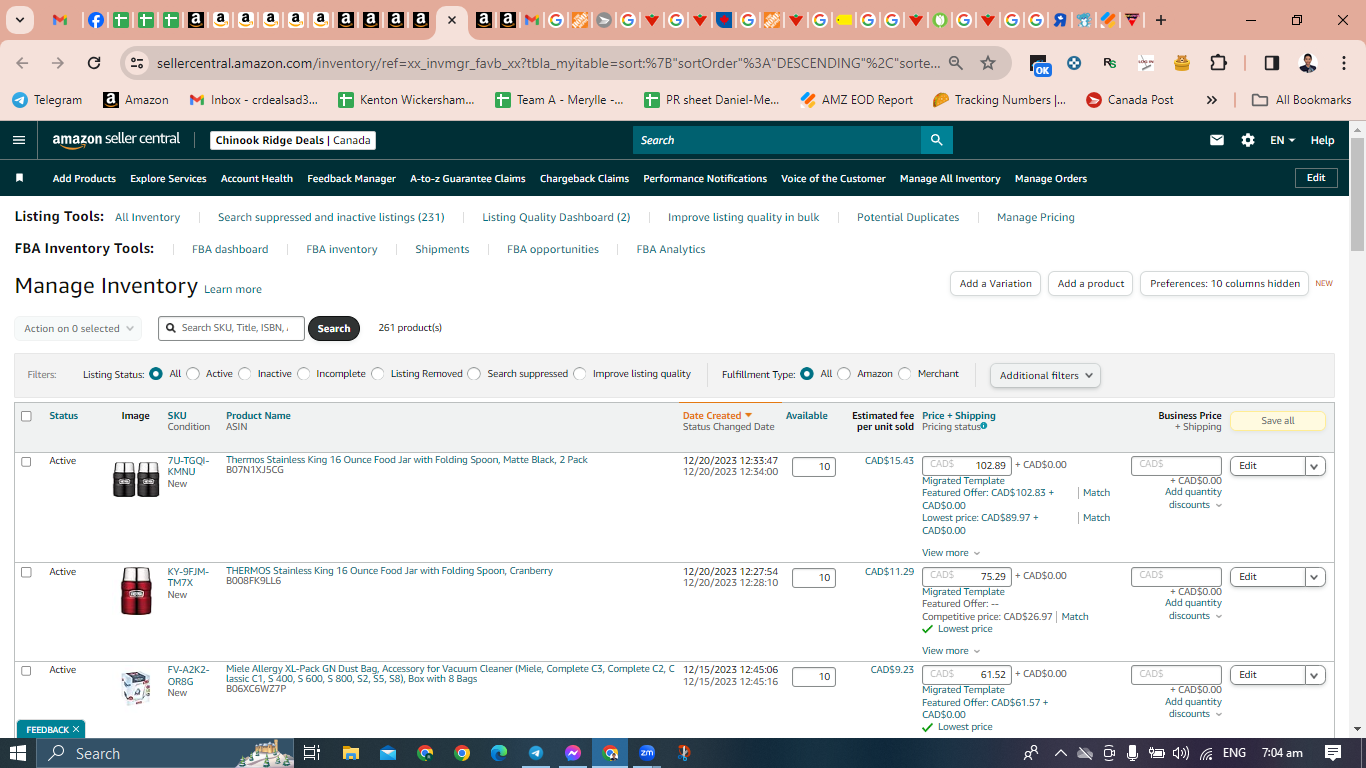1366x768 pixels.
Task: Open the FBA dashboard tool link
Action: (x=230, y=249)
